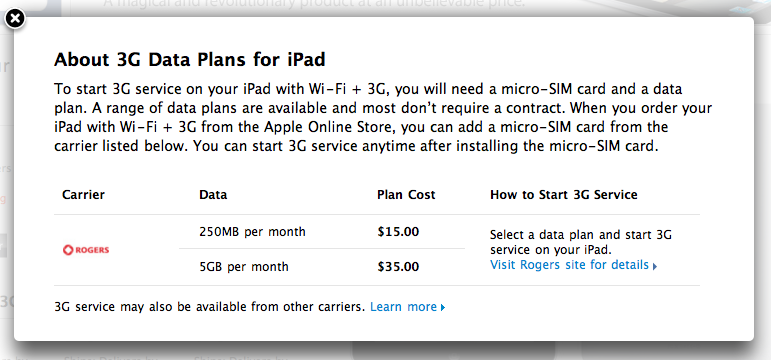This screenshot has width=771, height=360.
Task: Click the Plan Cost column header
Action: point(406,195)
